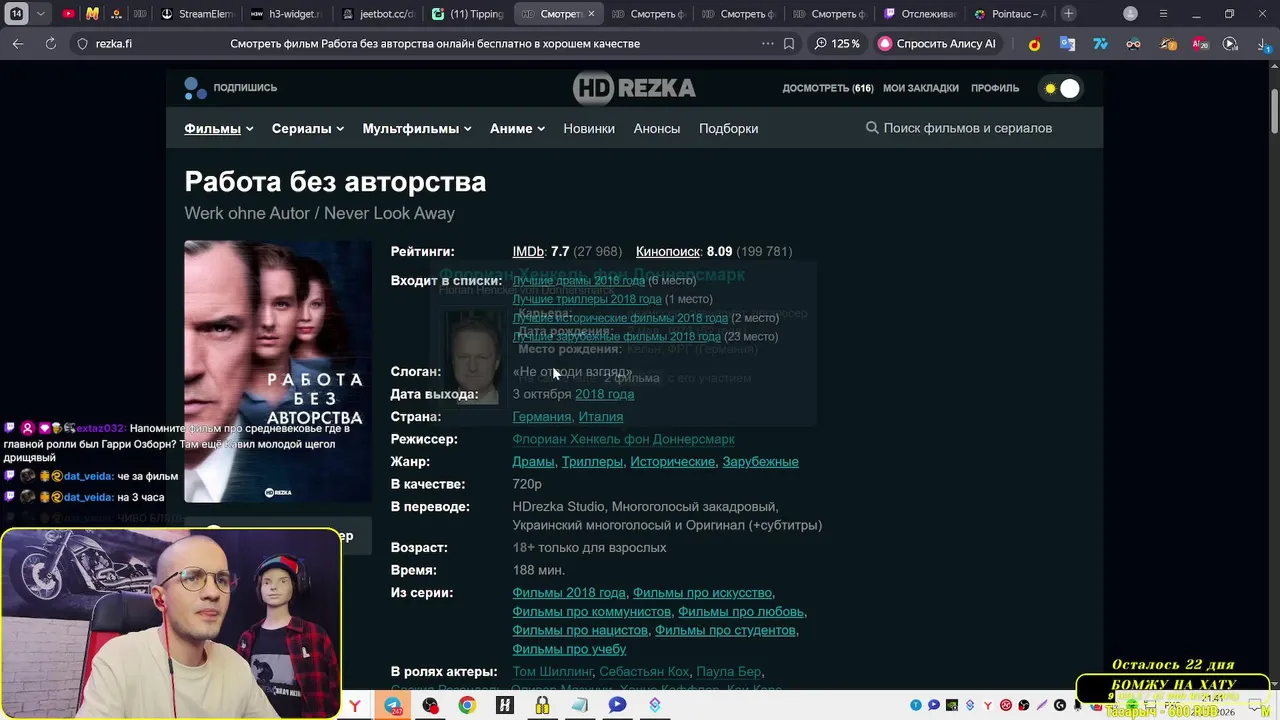
Task: Open Лучшие триллеры 2018 года list
Action: click(587, 299)
